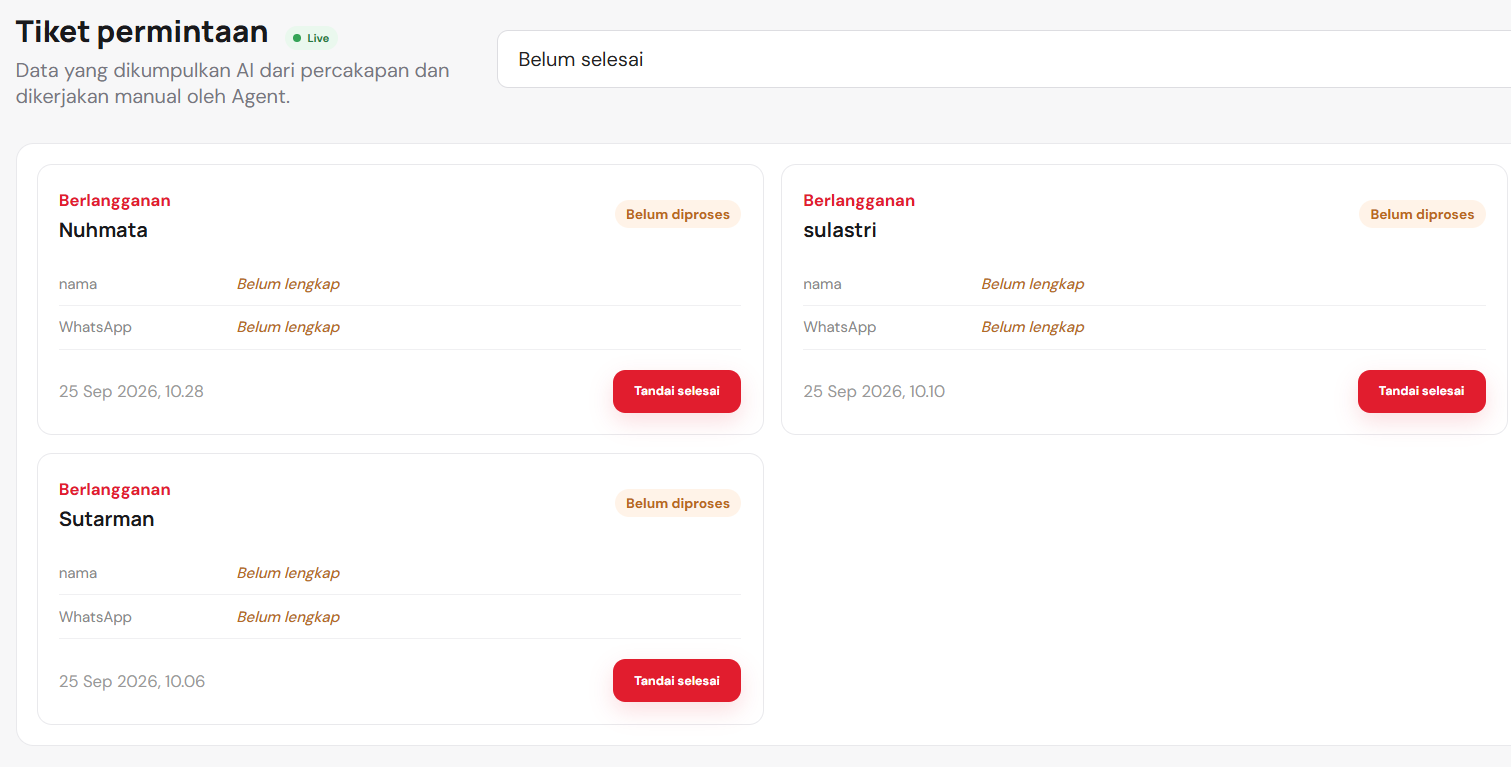Select the Nuhmata ticket name
The image size is (1511, 767).
click(x=103, y=230)
